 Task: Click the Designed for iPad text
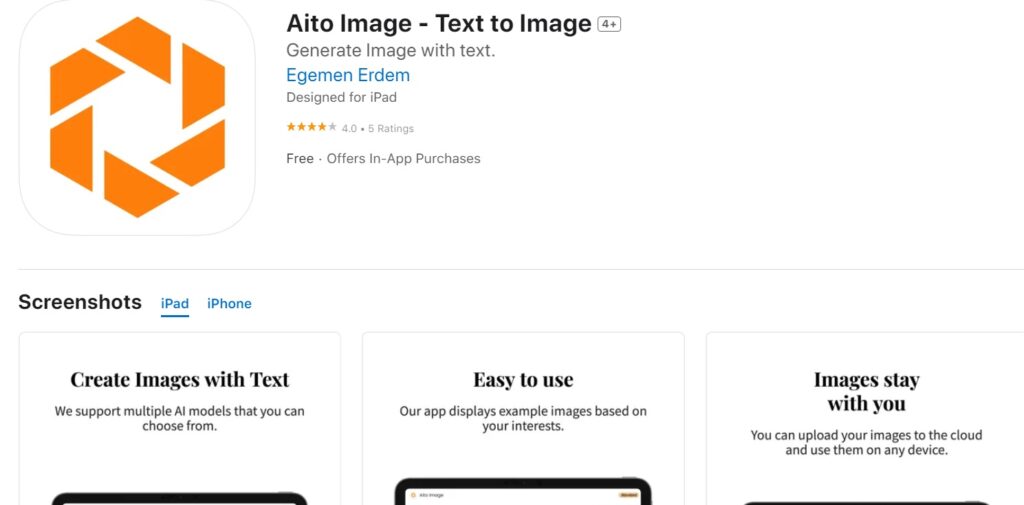pyautogui.click(x=341, y=97)
